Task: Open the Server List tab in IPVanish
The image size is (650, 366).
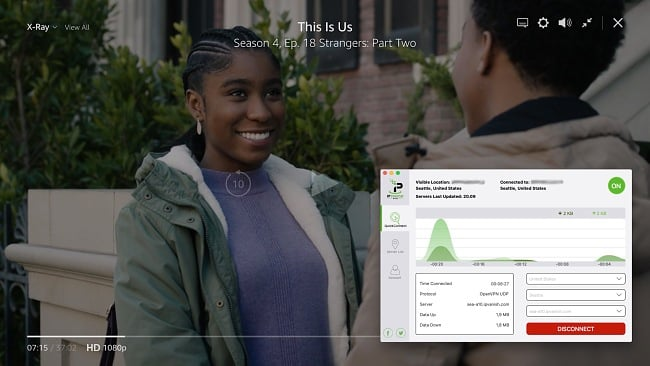Action: click(x=395, y=246)
